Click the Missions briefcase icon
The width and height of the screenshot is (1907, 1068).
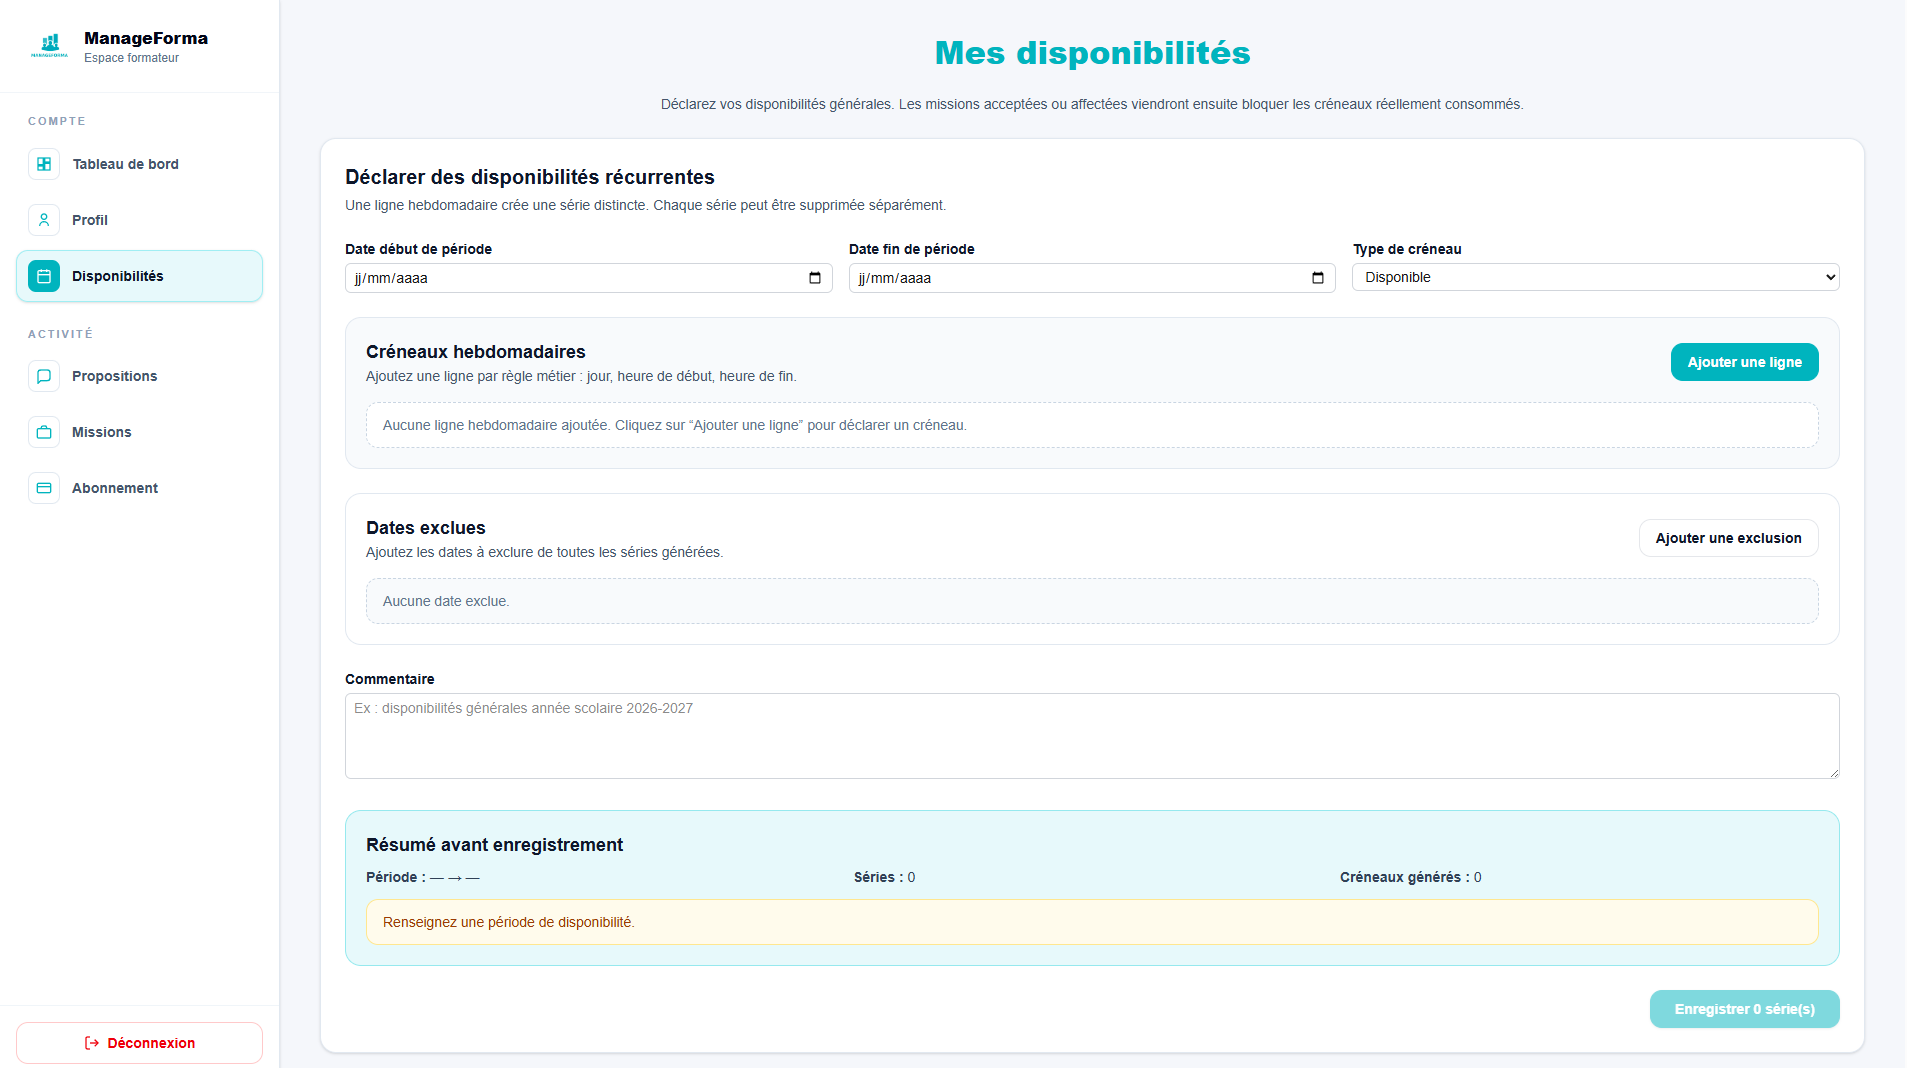point(44,432)
